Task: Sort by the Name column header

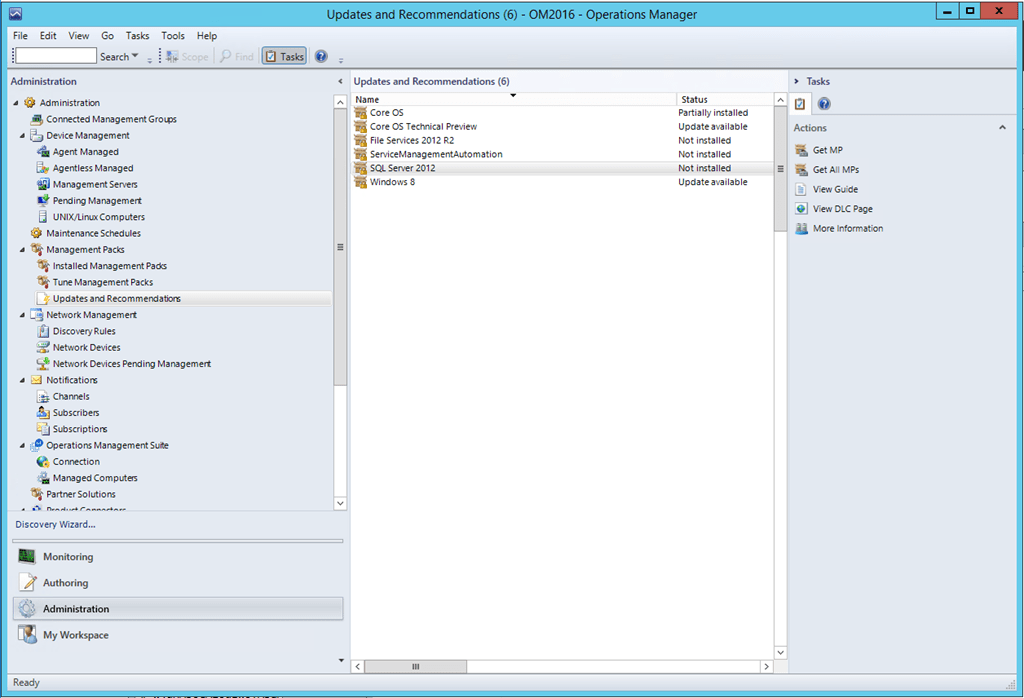Action: point(513,99)
